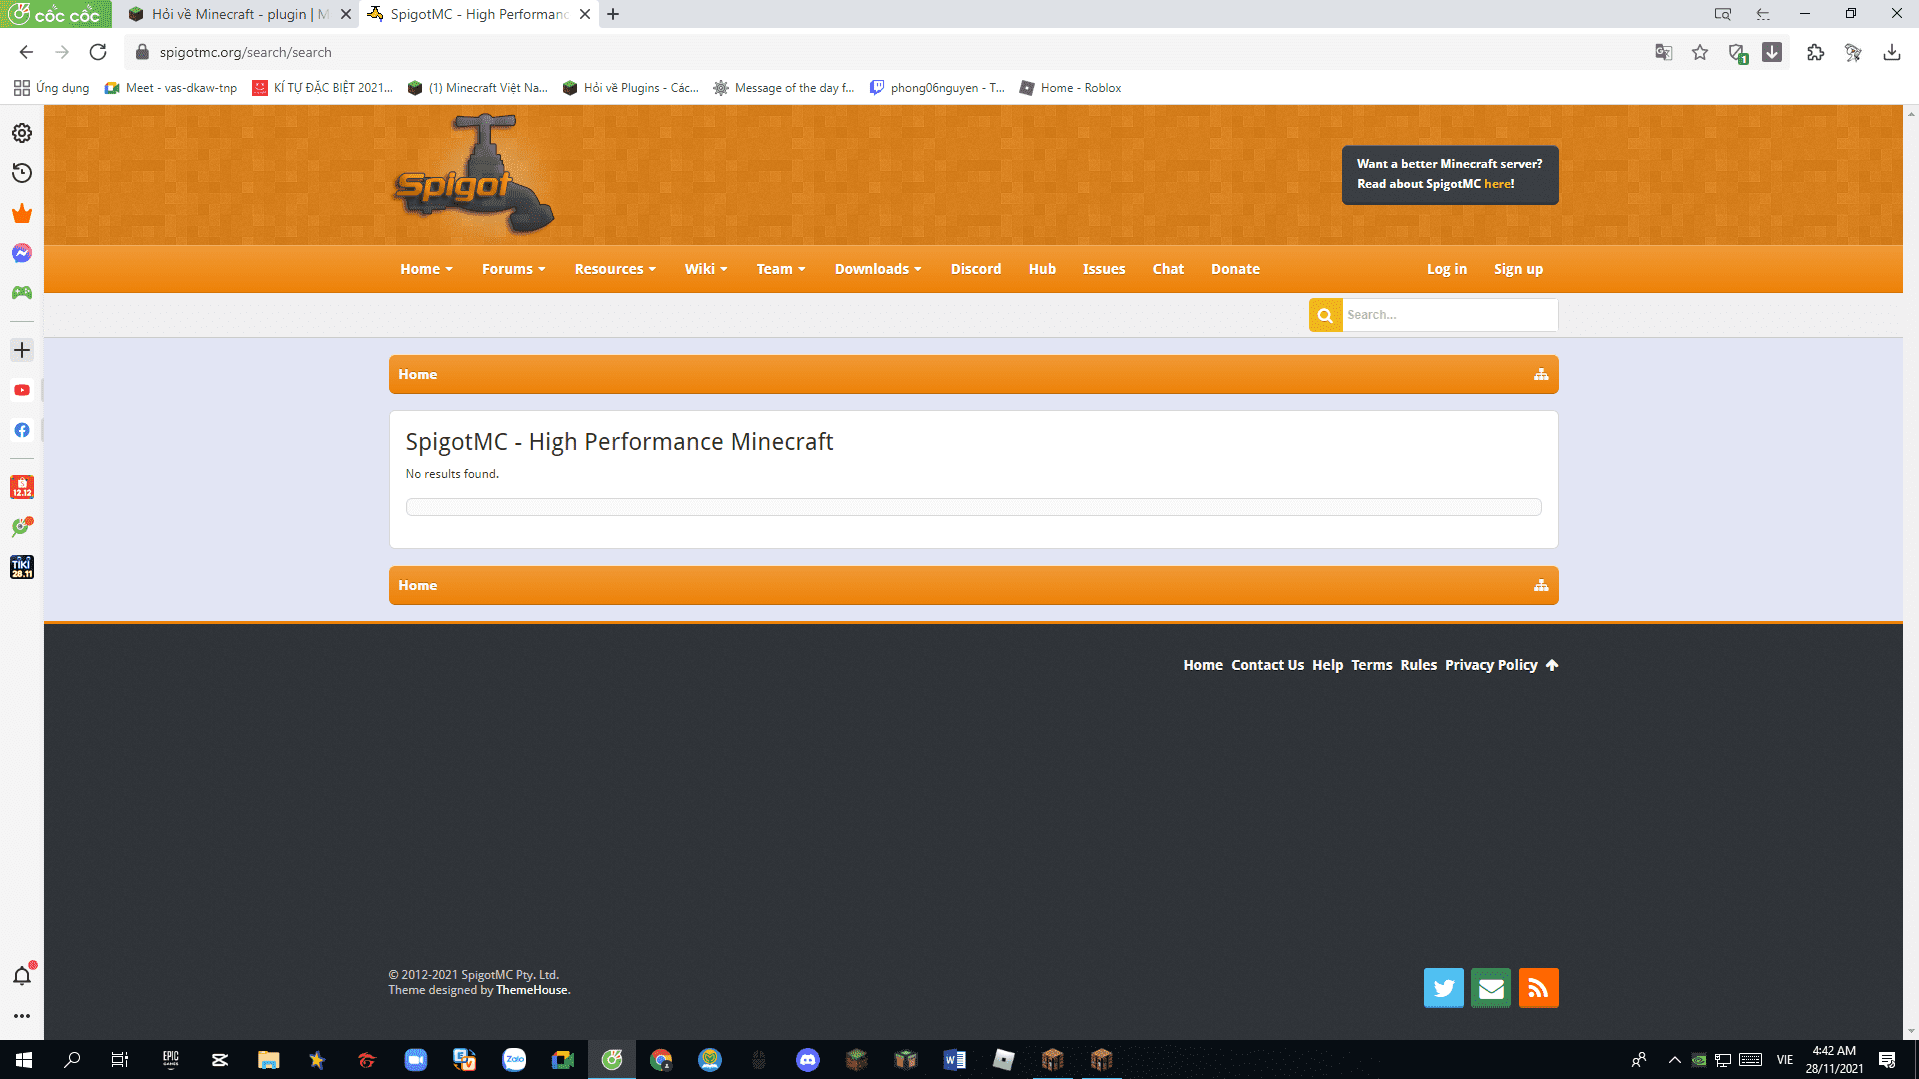Open the 'here' SpigotMC info link
This screenshot has width=1919, height=1079.
(x=1497, y=184)
